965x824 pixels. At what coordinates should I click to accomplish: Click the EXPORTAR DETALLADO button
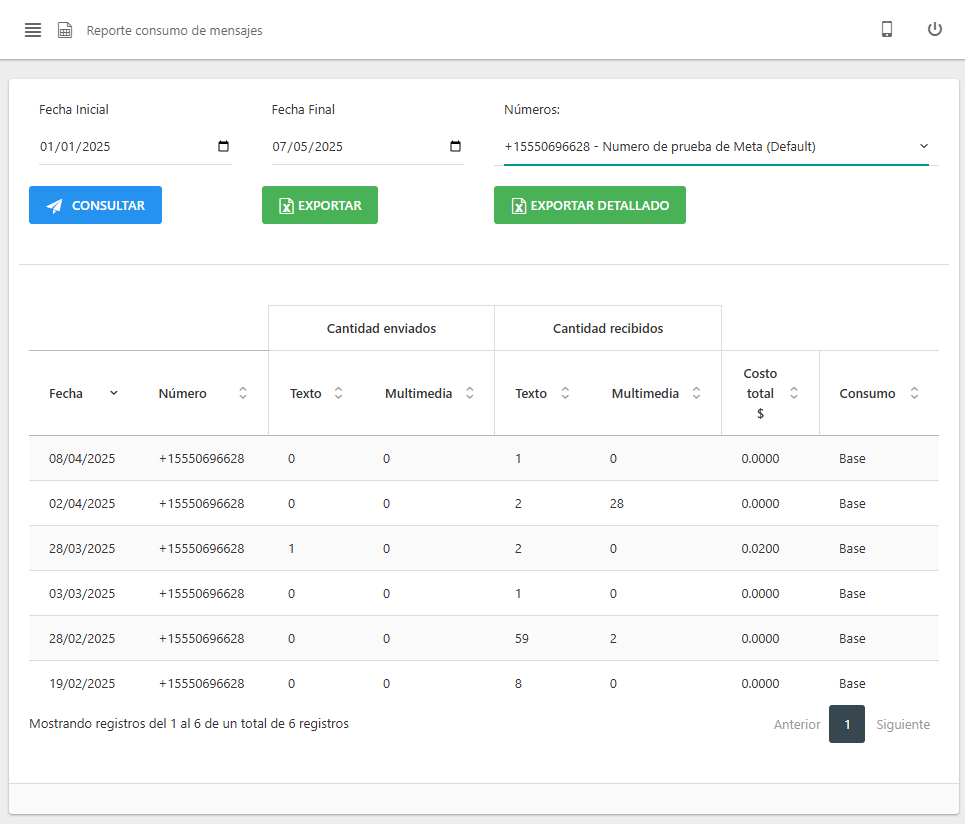point(590,205)
